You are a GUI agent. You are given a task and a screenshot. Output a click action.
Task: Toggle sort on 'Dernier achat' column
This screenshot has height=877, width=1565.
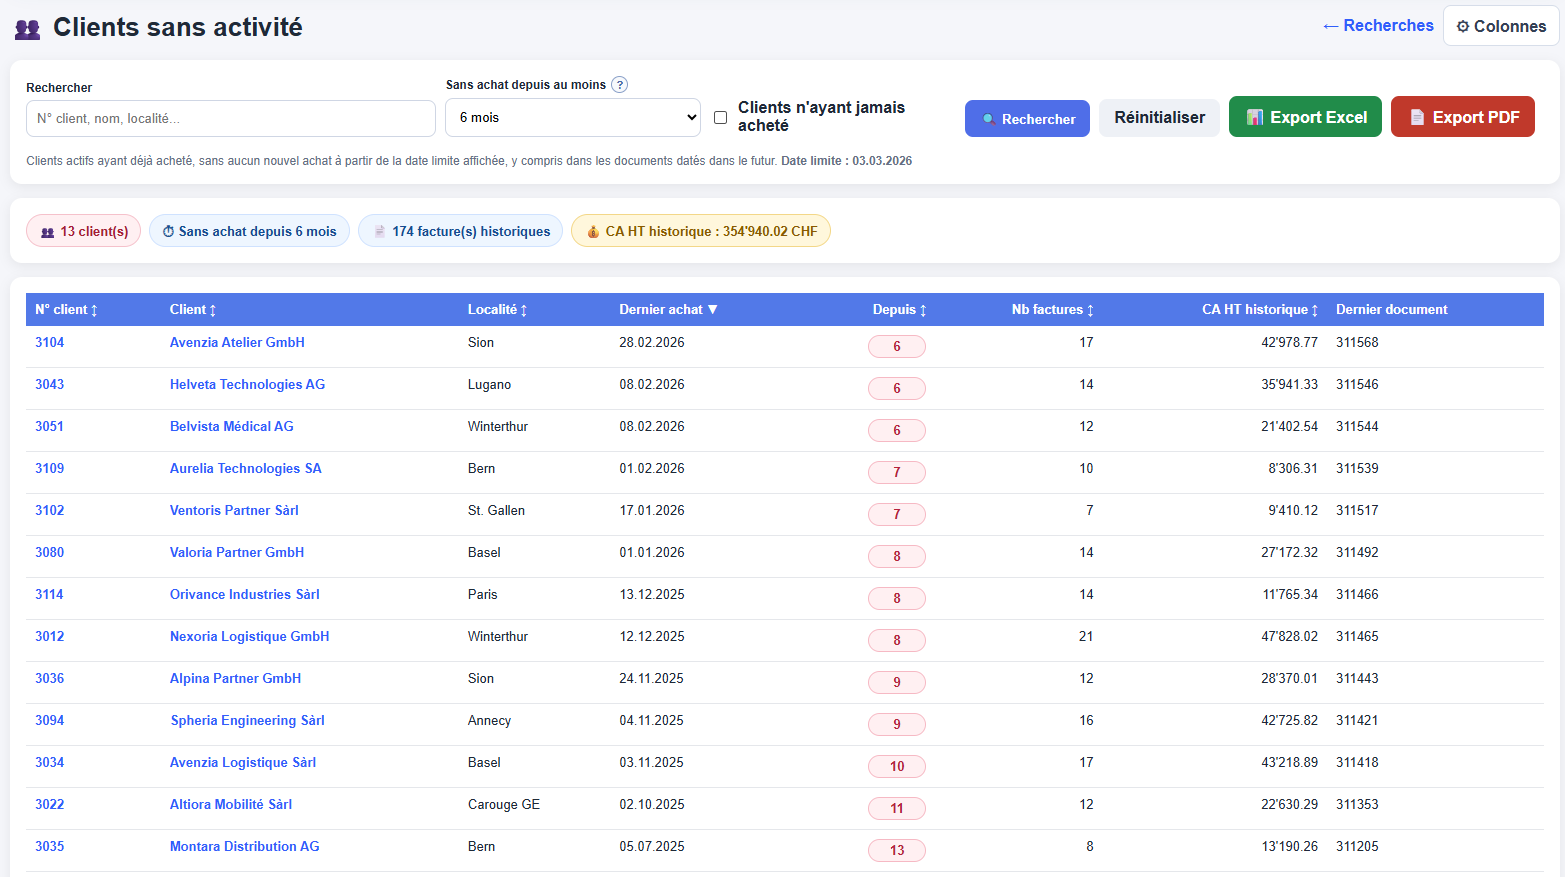pos(668,310)
